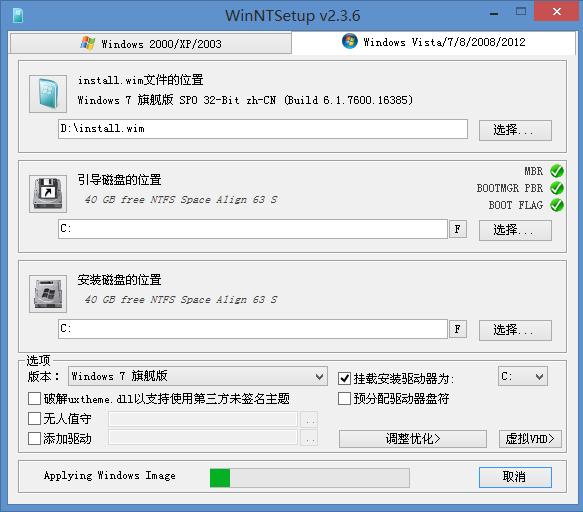Click the F format button beside boot drive
Screen dimensions: 583x512
pos(458,229)
